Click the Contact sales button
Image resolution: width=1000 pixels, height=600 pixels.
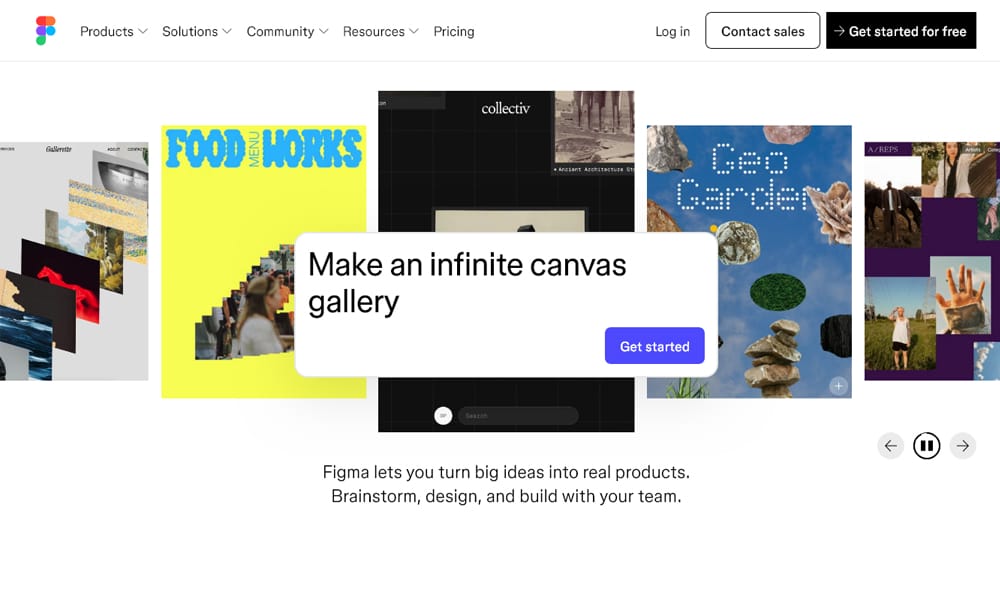pyautogui.click(x=762, y=31)
